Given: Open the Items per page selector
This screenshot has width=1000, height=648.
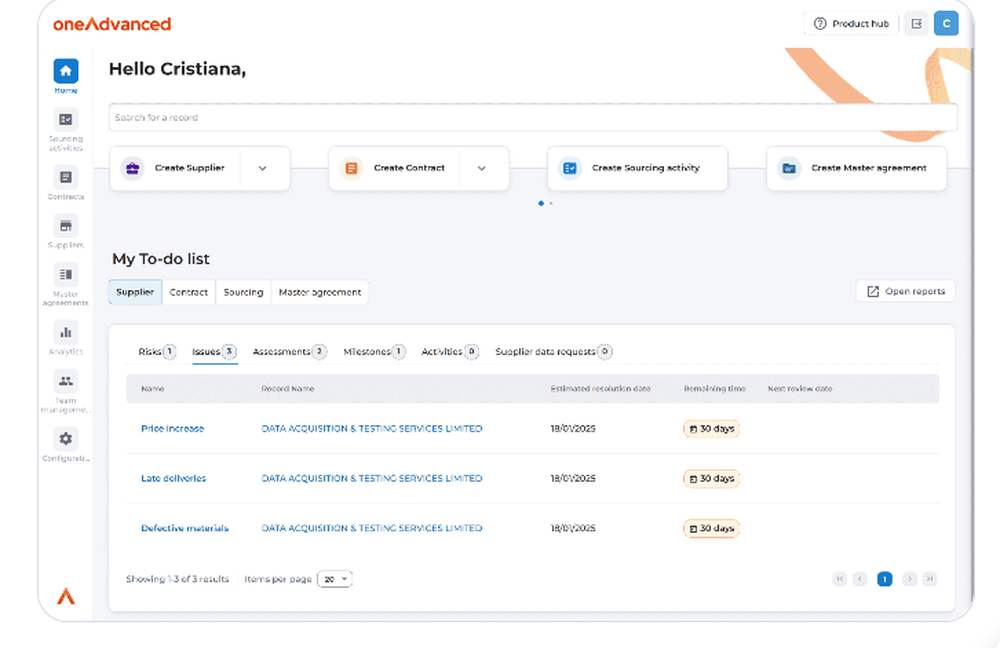Looking at the screenshot, I should pyautogui.click(x=335, y=578).
